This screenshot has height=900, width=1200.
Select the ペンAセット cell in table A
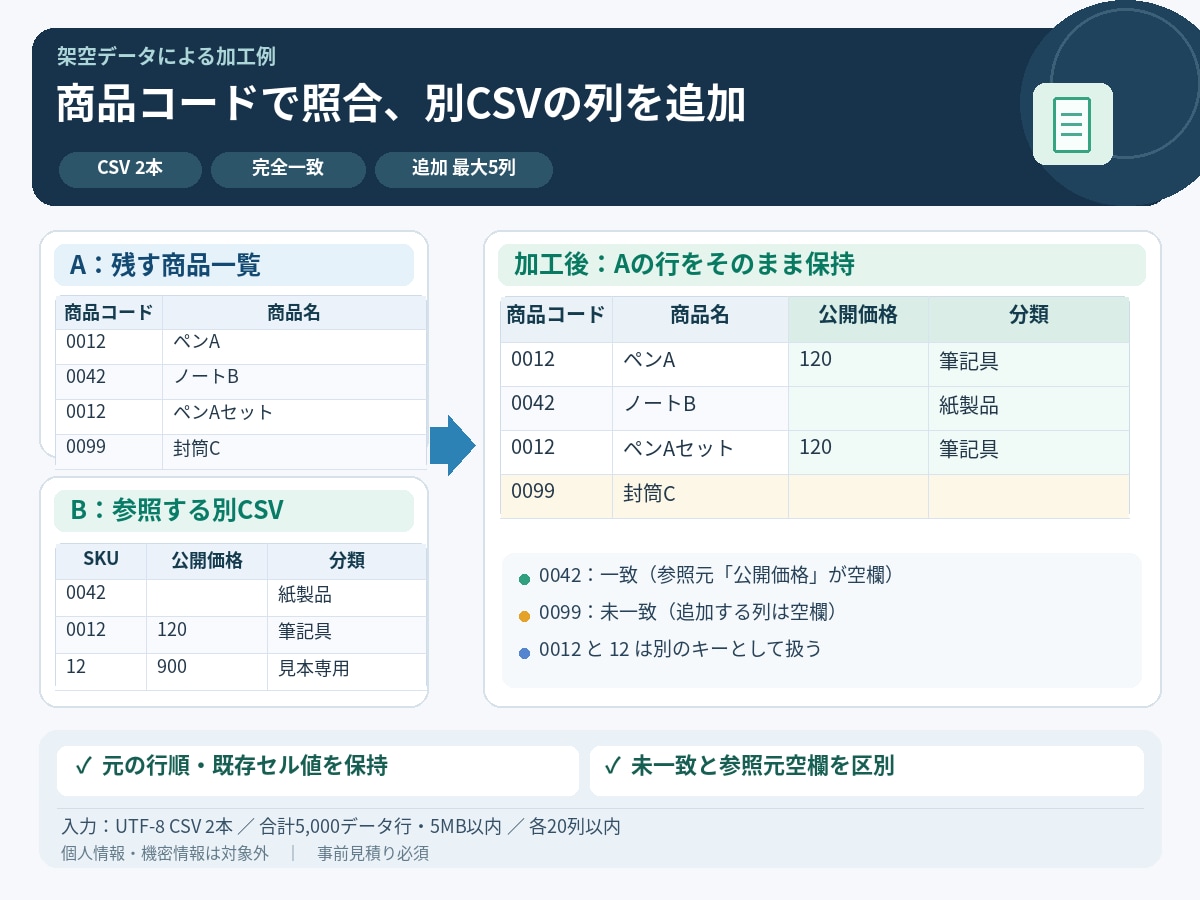click(294, 417)
